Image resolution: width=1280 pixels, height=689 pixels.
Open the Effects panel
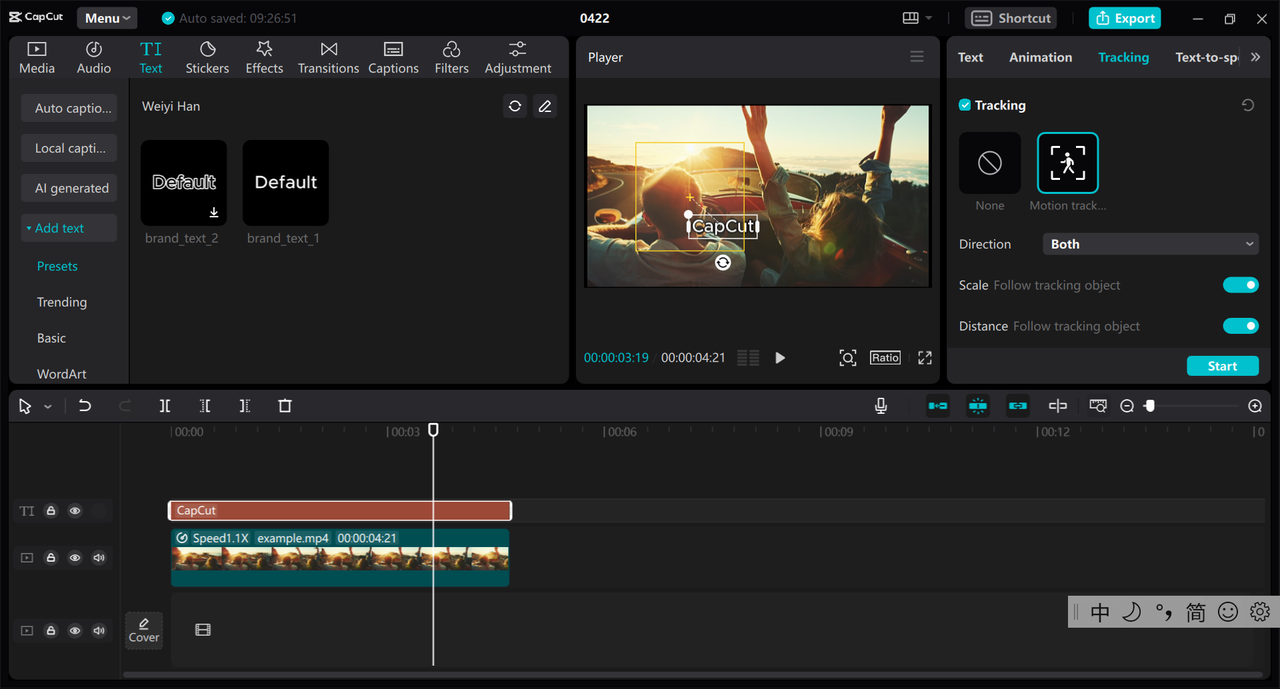(x=264, y=58)
